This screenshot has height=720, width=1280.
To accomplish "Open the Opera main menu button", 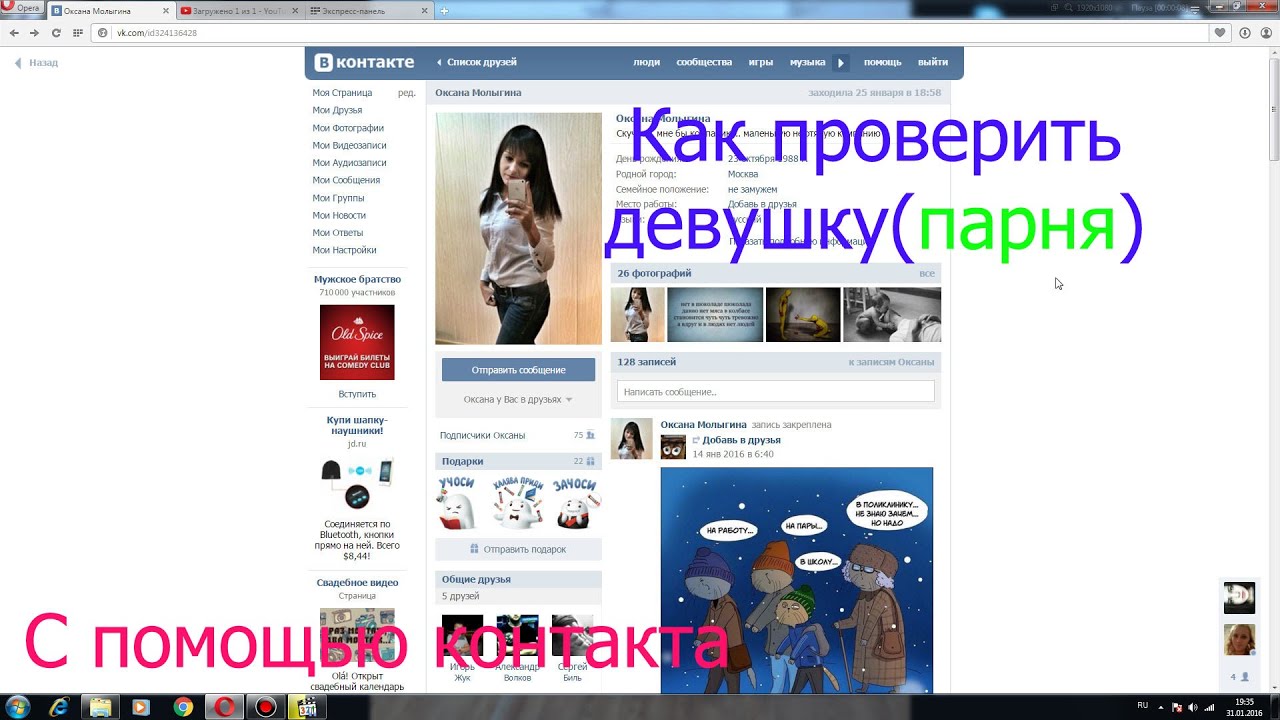I will point(22,8).
